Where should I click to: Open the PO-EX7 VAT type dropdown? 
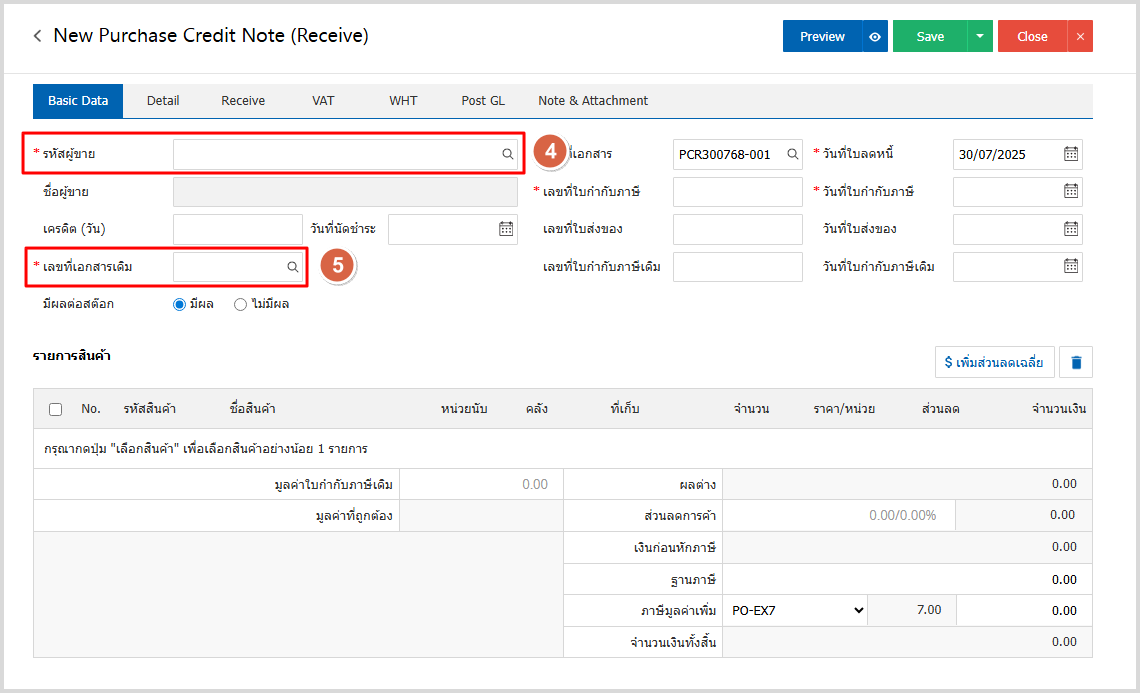[796, 610]
